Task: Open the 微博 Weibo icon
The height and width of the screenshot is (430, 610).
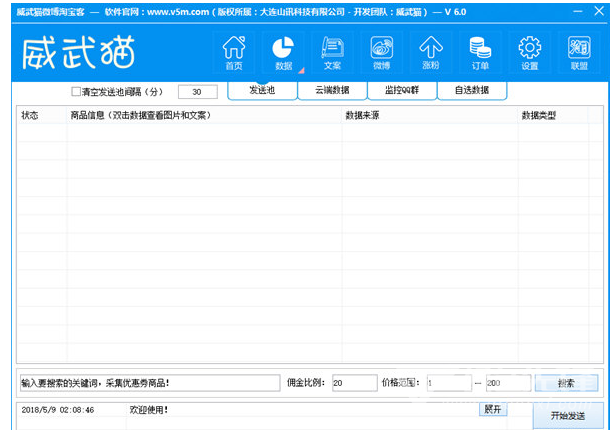Action: pyautogui.click(x=382, y=53)
